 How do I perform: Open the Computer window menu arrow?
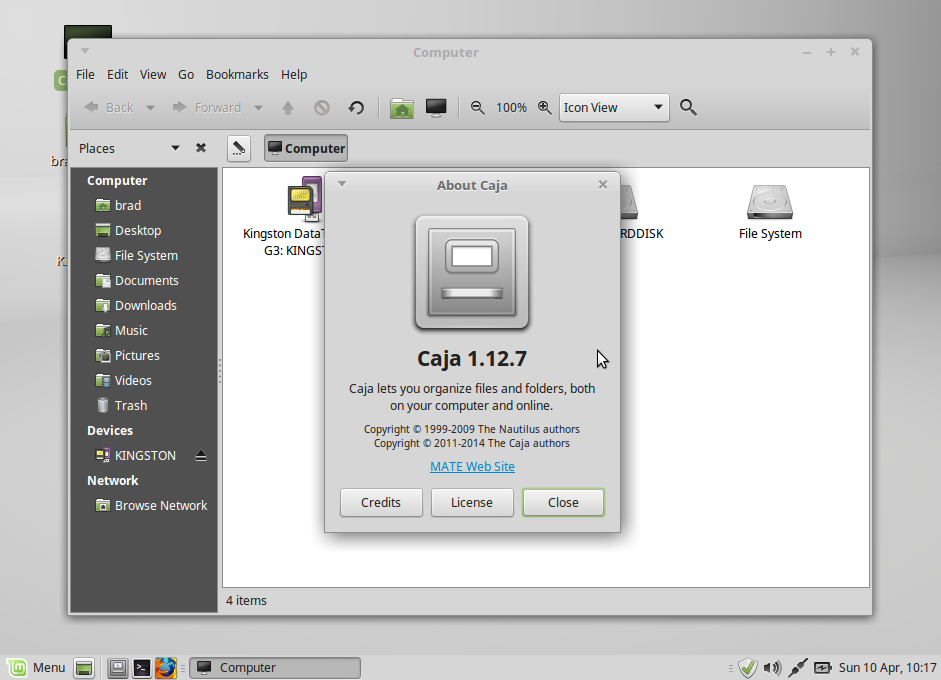[x=85, y=51]
